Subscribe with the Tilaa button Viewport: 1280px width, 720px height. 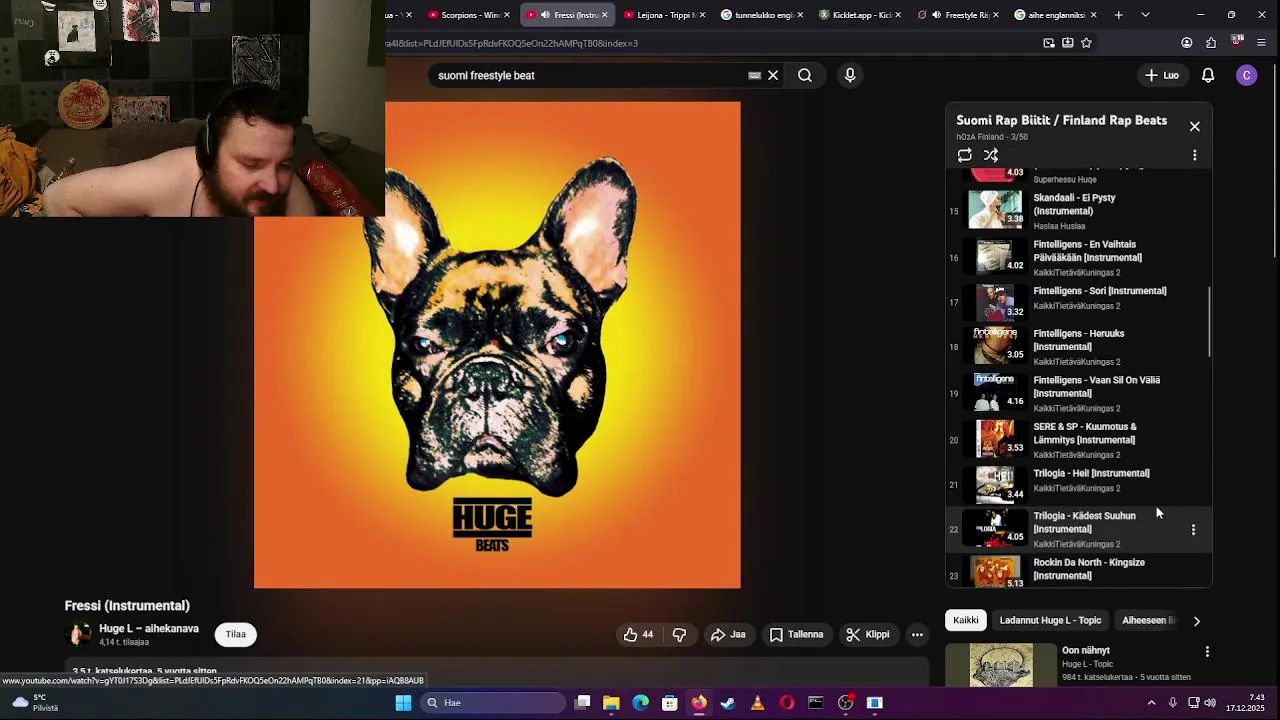236,634
